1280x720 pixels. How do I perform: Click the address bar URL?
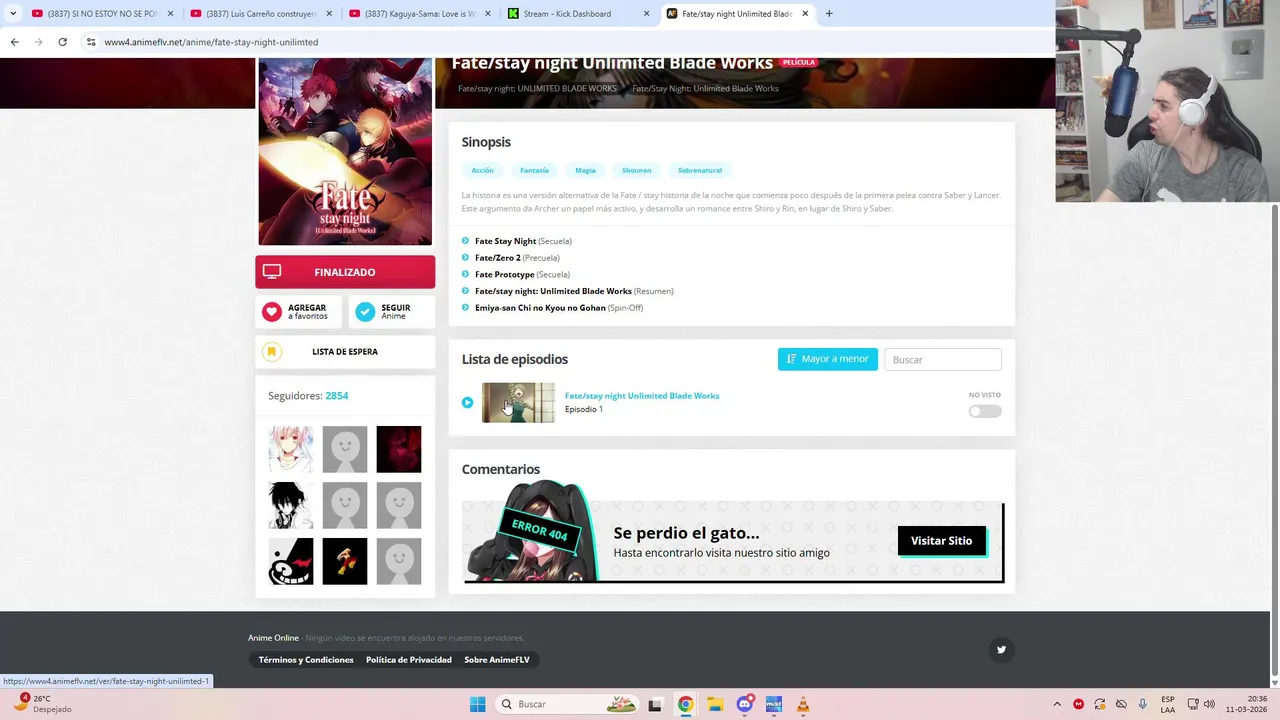point(211,42)
